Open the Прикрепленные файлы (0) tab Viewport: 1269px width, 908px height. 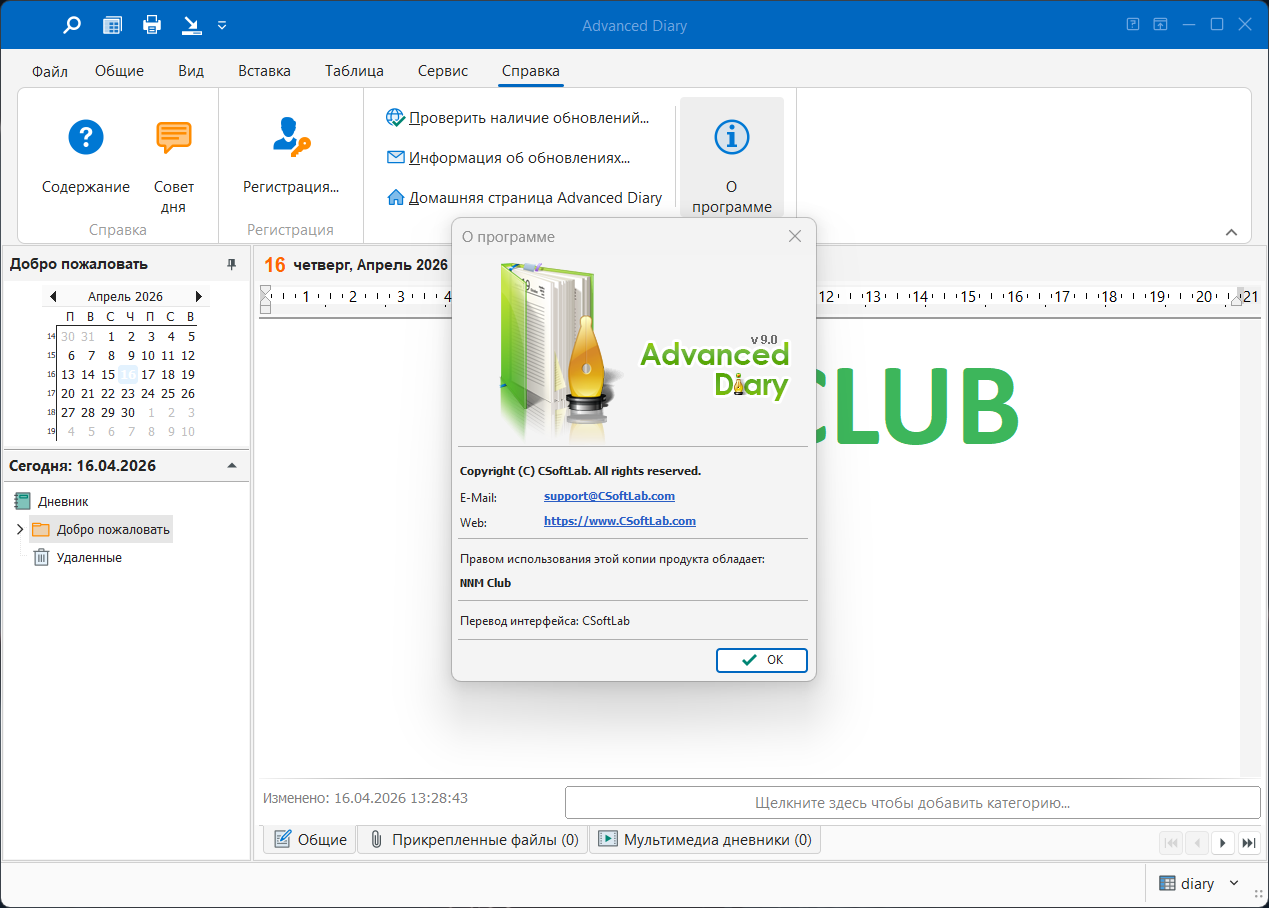tap(474, 840)
